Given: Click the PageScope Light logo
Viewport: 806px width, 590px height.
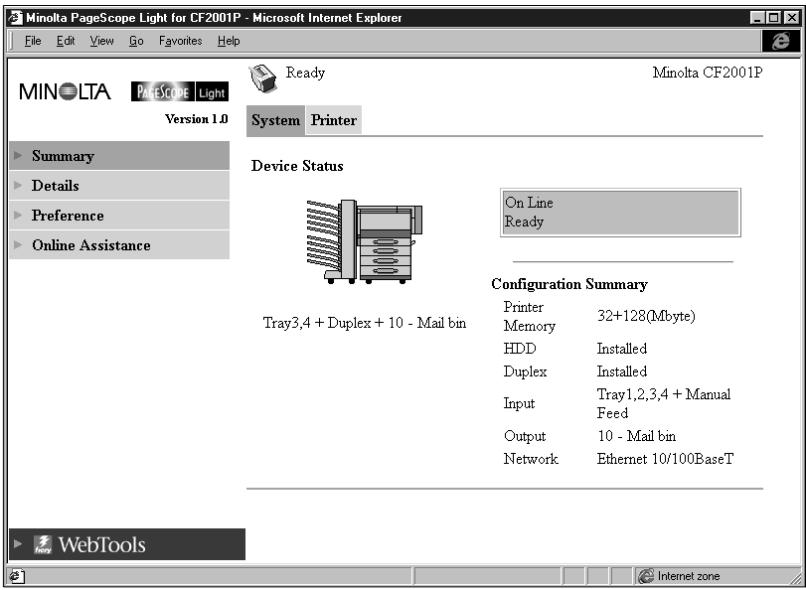Looking at the screenshot, I should click(179, 91).
